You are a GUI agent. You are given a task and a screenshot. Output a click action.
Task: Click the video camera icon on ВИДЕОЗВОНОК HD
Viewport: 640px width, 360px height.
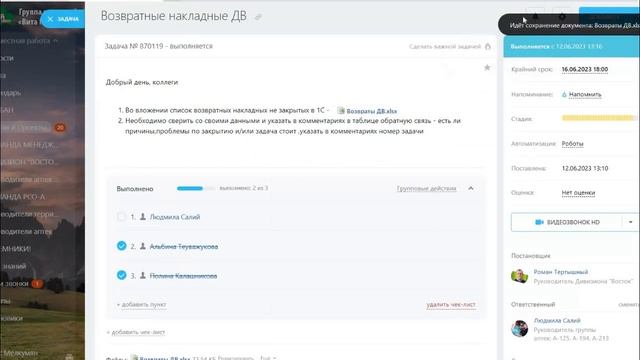539,222
